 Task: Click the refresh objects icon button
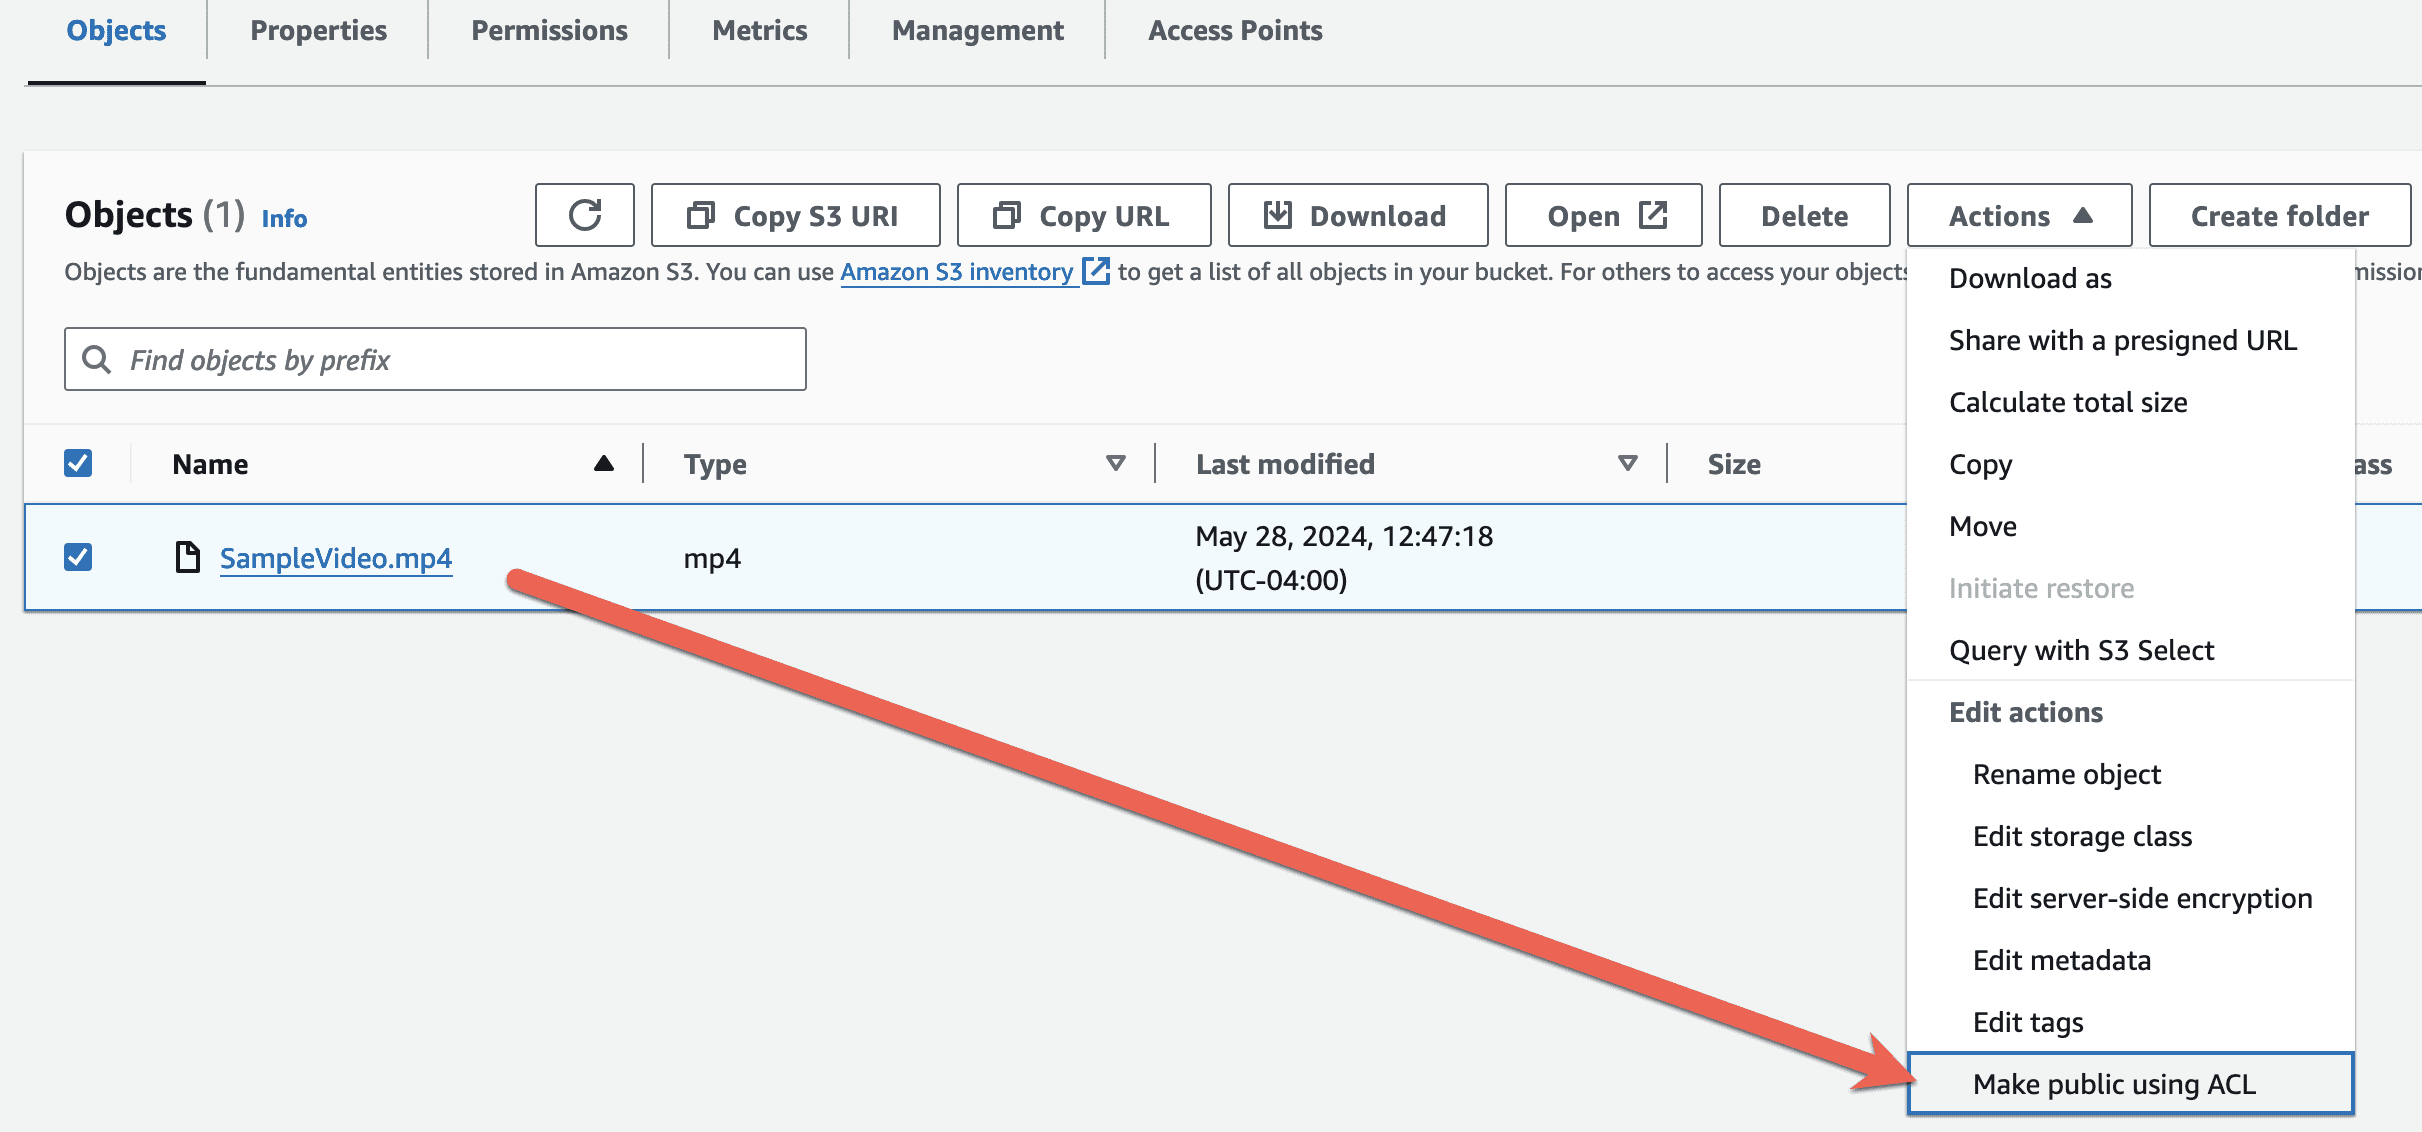coord(585,215)
